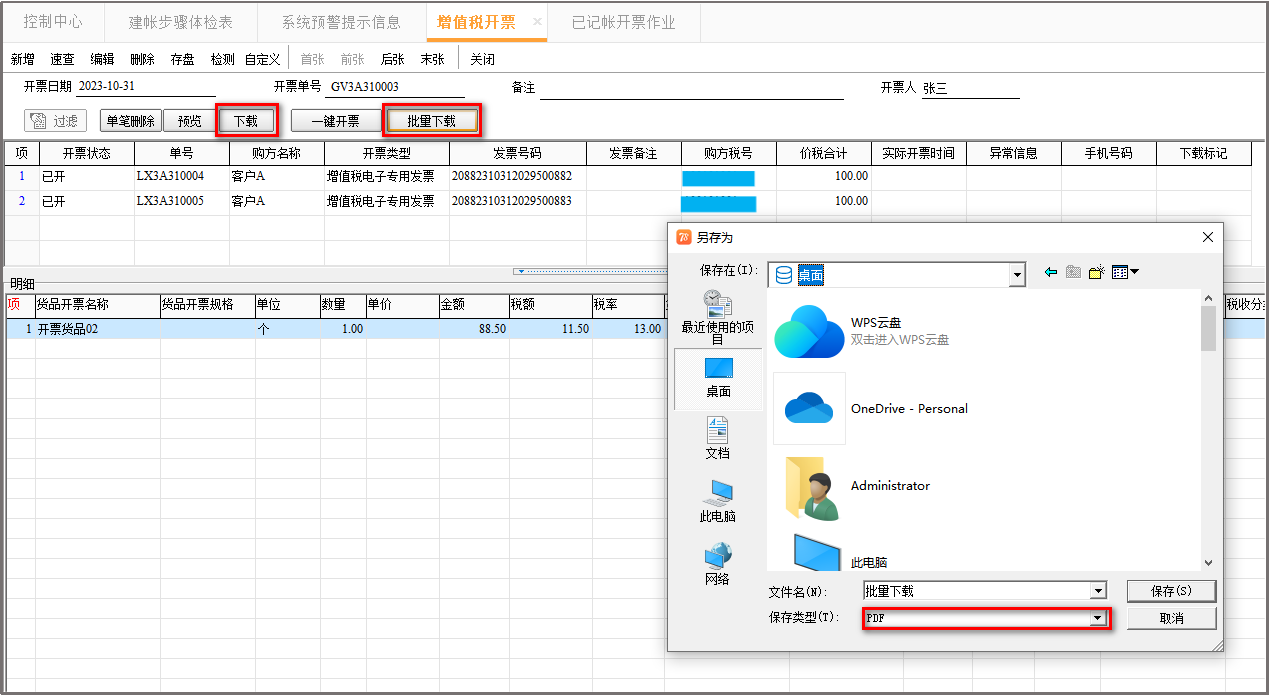Click the 一键开票 button
Viewport: 1270px width, 697px height.
(x=335, y=121)
